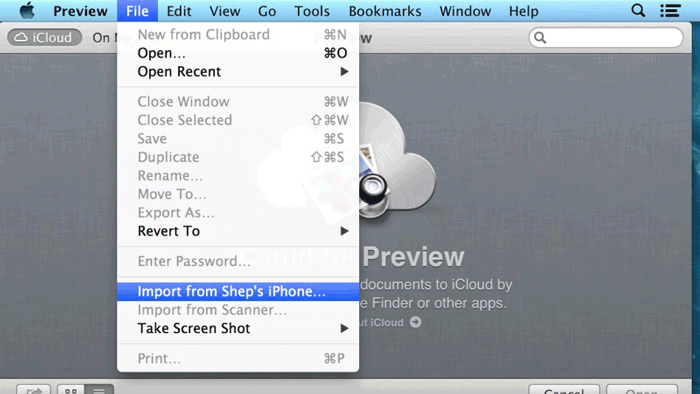Screen dimensions: 700x394
Task: Open Spotlight search magnifier in menu bar
Action: pos(638,10)
